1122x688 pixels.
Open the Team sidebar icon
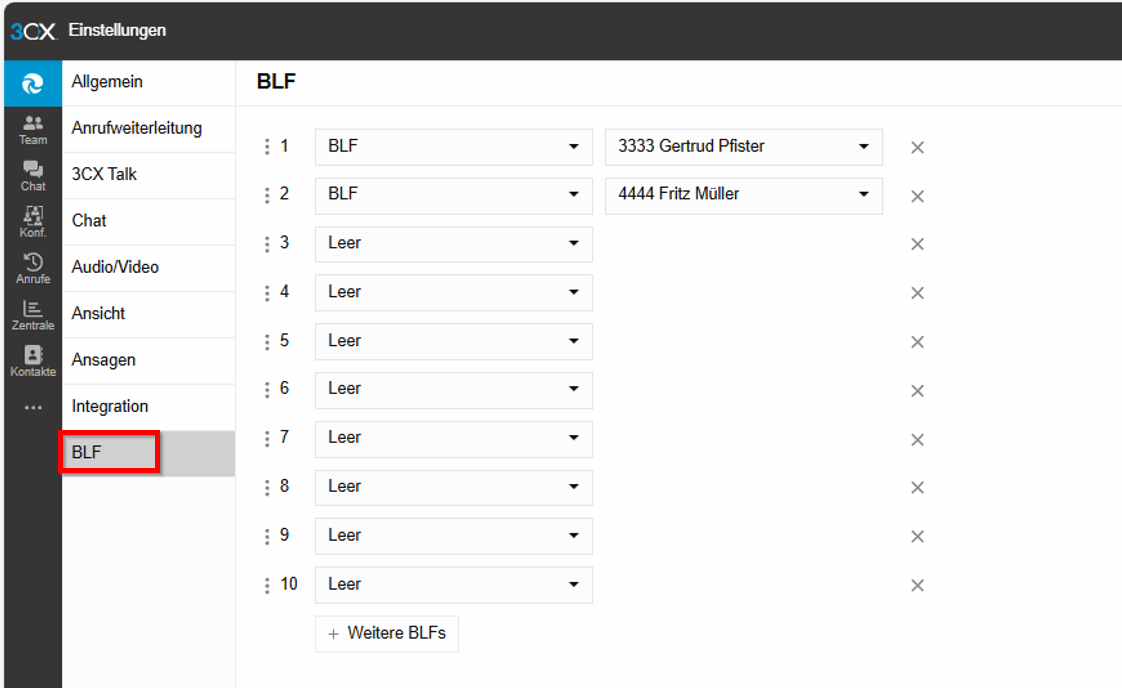[33, 129]
